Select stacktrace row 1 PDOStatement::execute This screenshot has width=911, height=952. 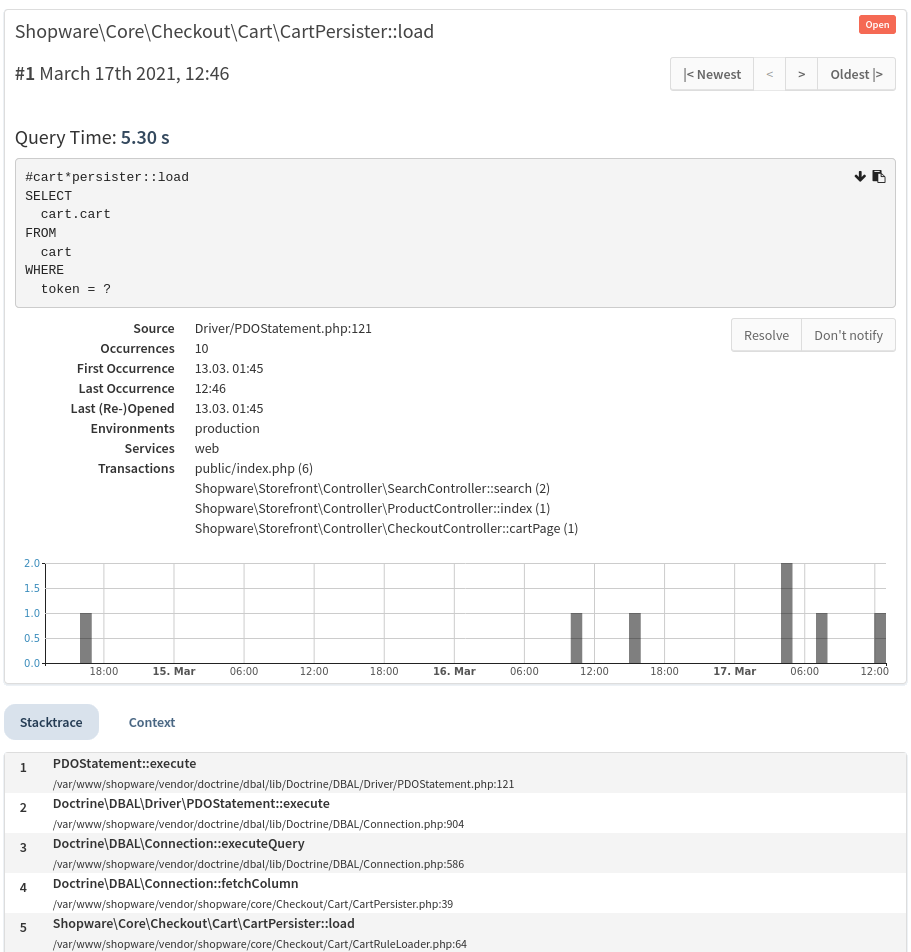pos(456,773)
